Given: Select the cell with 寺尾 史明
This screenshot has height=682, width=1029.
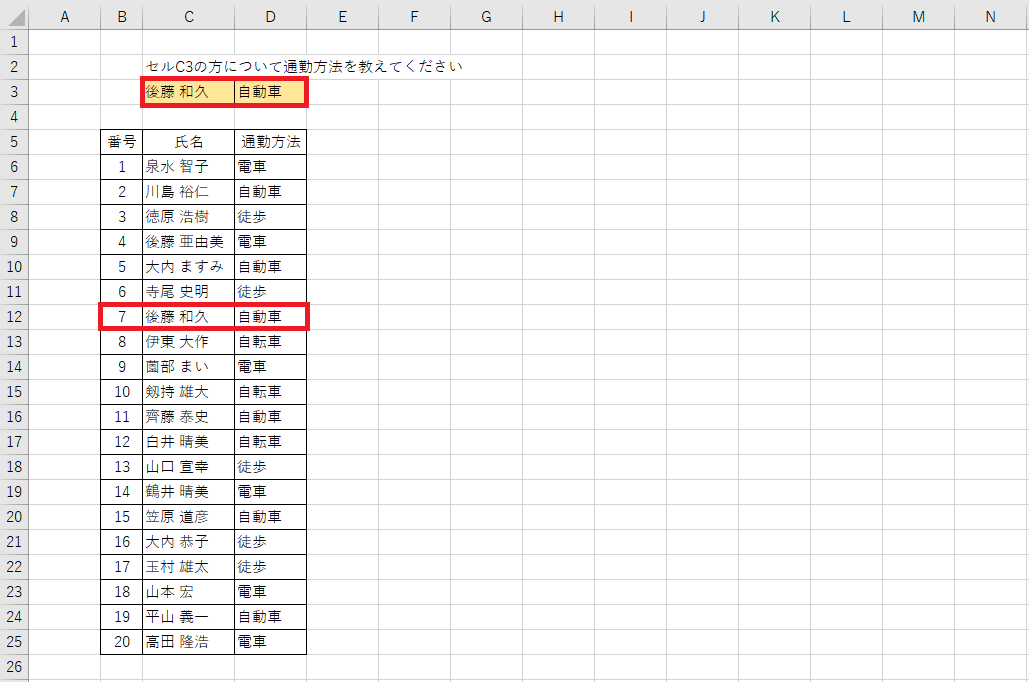Looking at the screenshot, I should 188,291.
